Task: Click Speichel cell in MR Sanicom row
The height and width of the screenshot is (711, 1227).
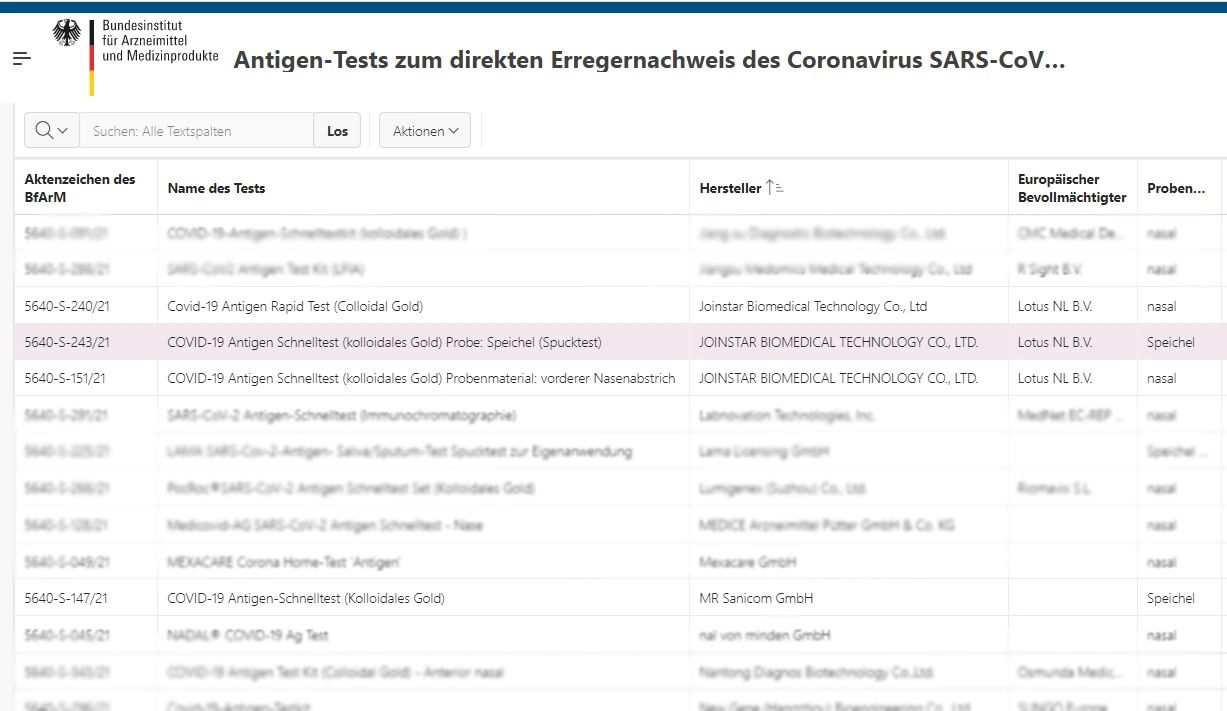Action: (1170, 598)
